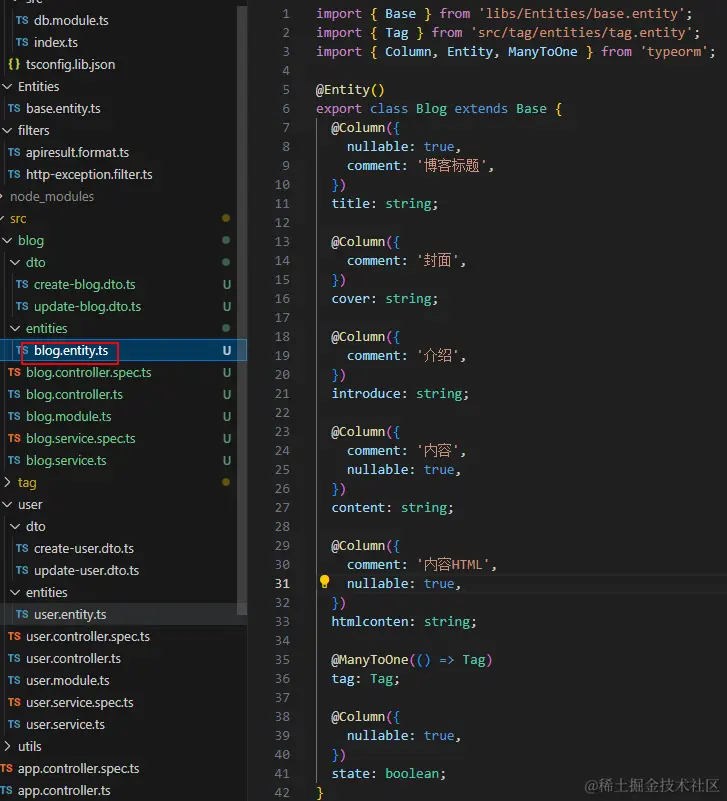Open blog.module.ts file
Screen dimensions: 727x801
(x=68, y=416)
